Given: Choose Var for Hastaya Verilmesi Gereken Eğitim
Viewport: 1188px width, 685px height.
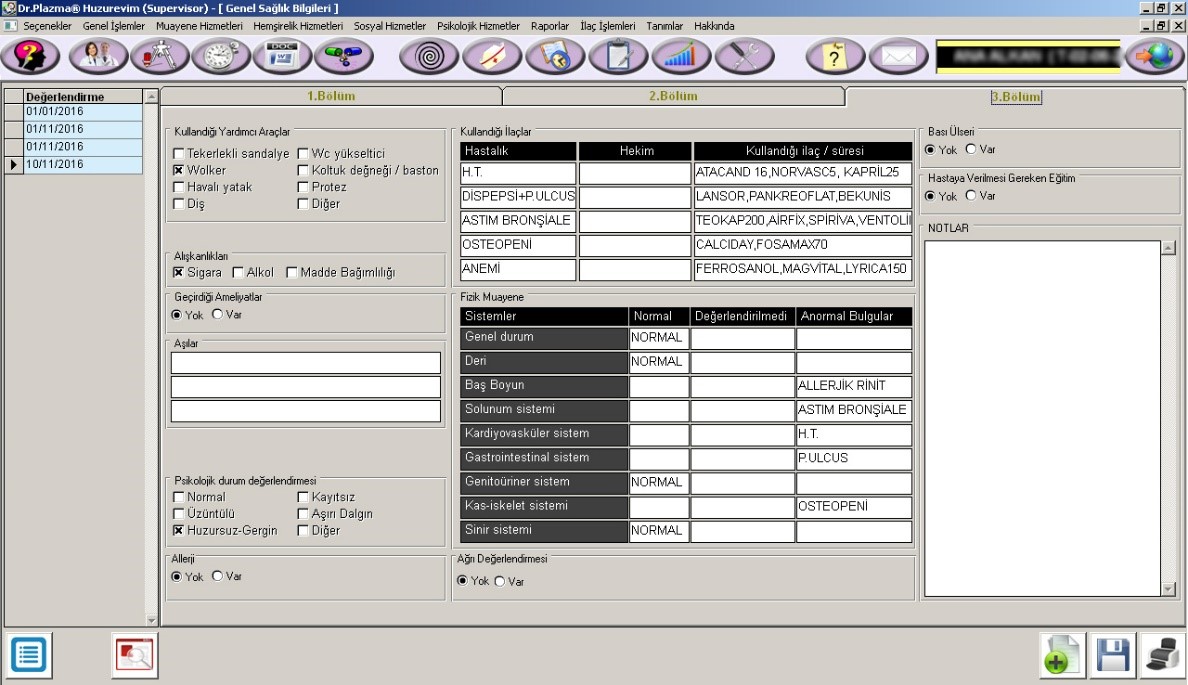Looking at the screenshot, I should [971, 195].
